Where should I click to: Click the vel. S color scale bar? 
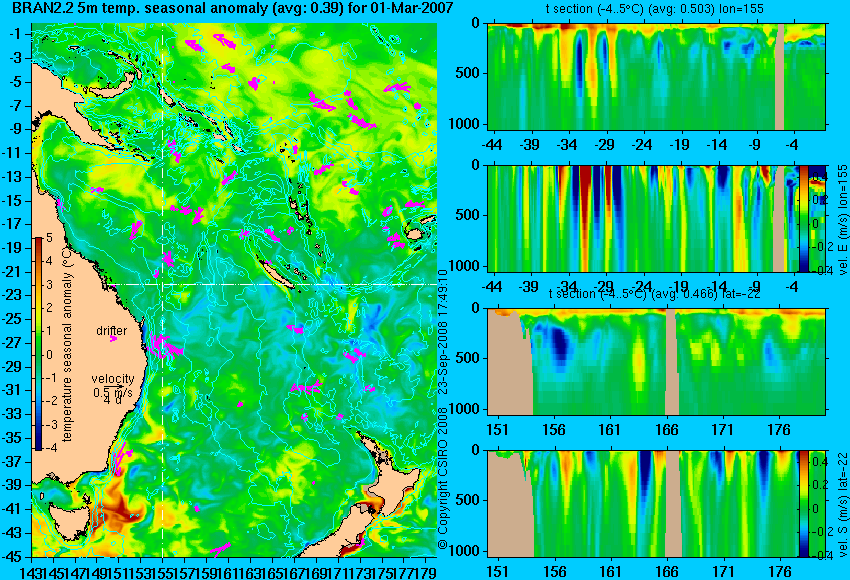point(804,504)
